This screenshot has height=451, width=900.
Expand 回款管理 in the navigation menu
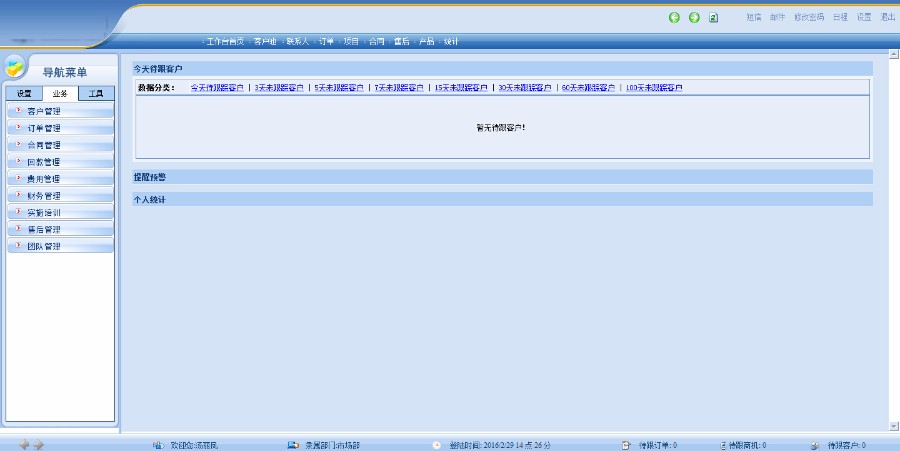60,162
